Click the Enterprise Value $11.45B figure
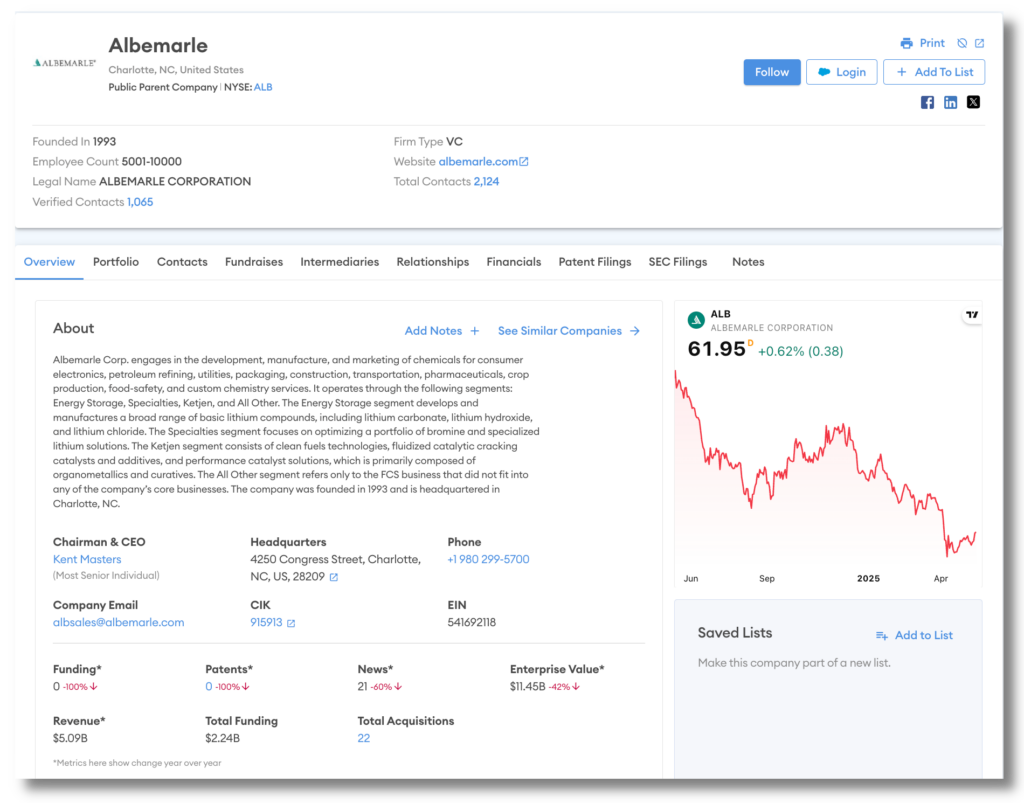The image size is (1024, 803). coord(528,687)
